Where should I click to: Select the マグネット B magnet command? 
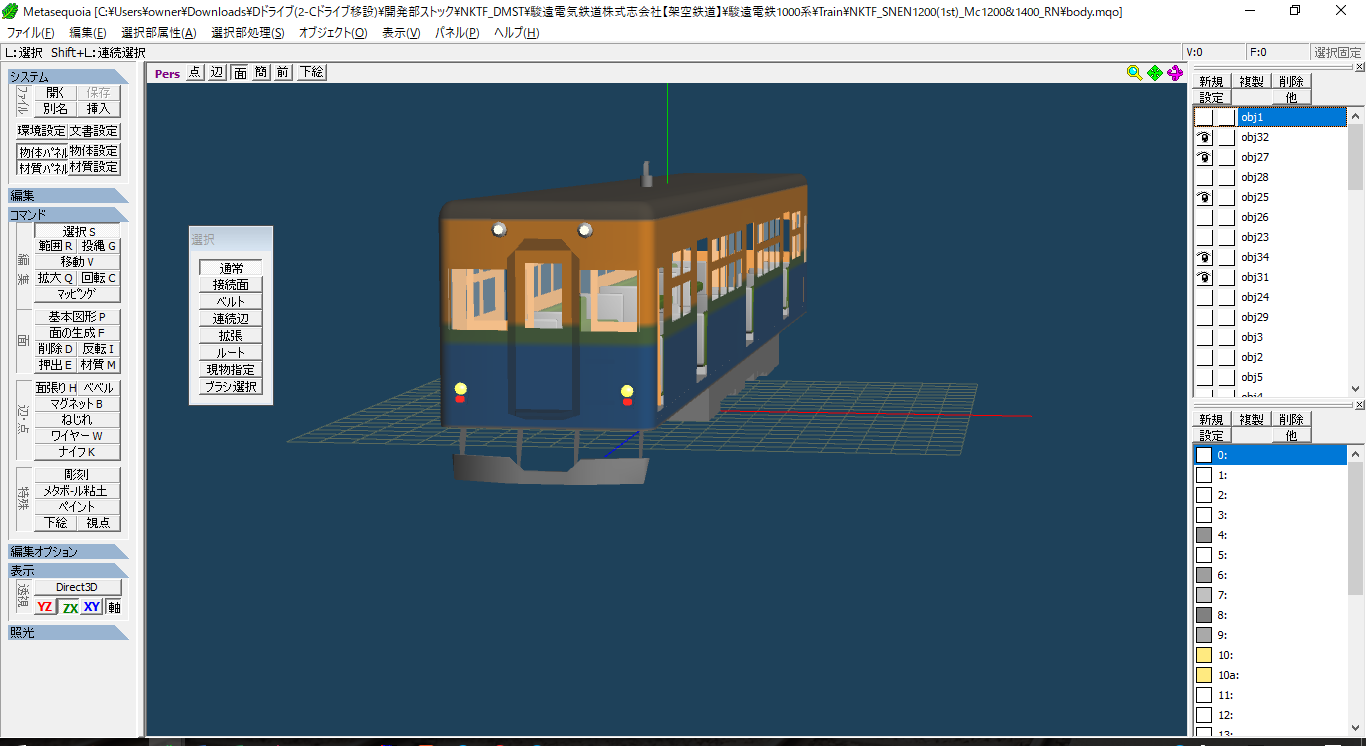point(78,404)
